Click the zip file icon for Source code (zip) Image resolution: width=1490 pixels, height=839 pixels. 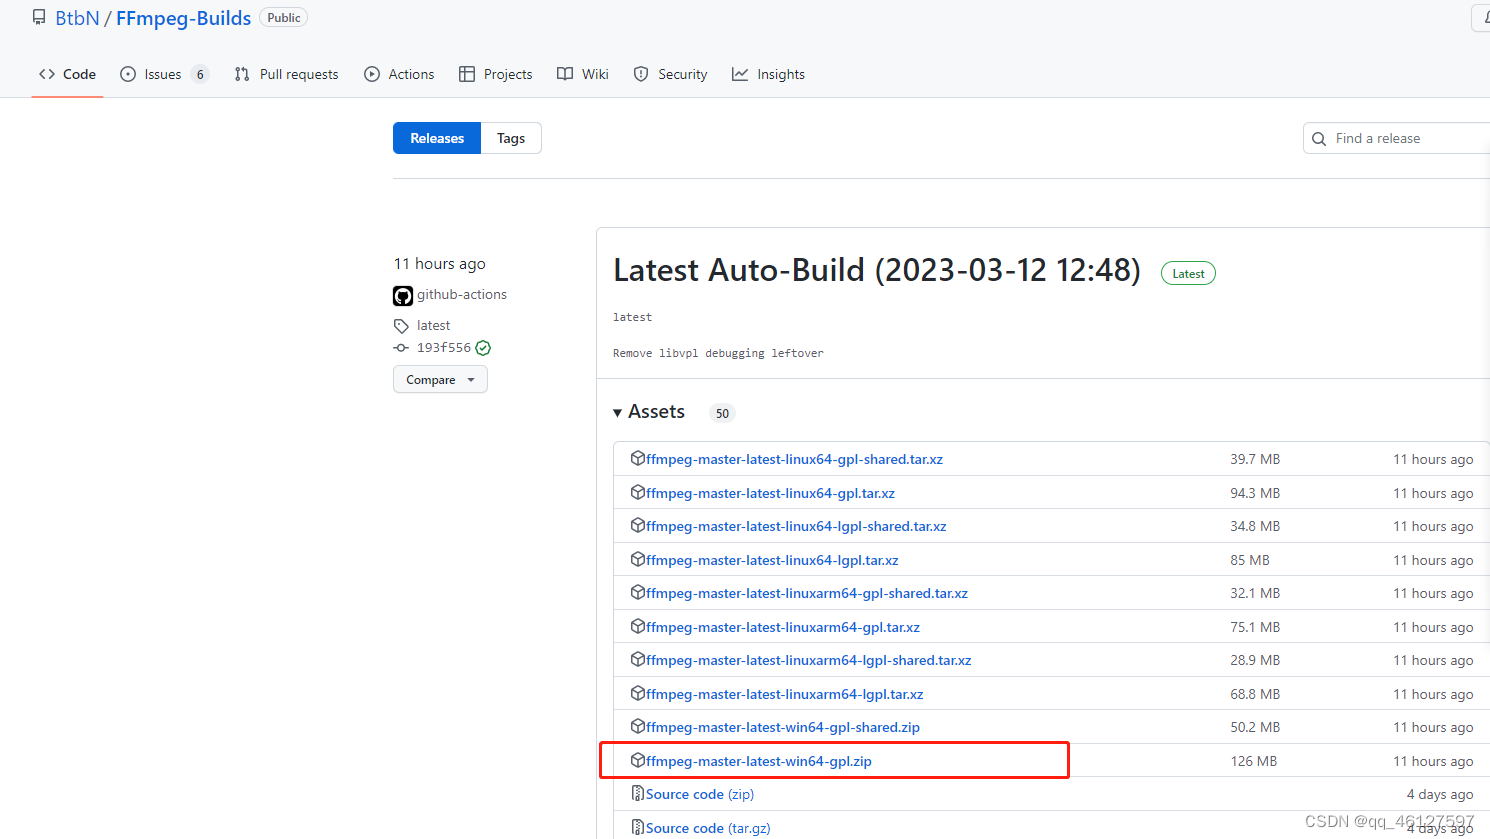tap(638, 793)
